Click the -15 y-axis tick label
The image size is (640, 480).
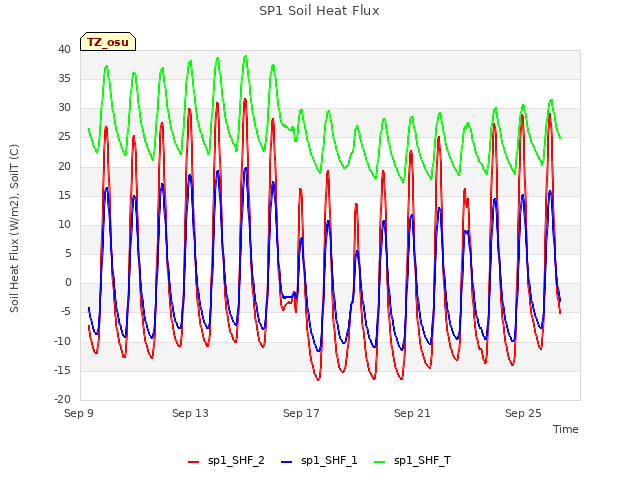tap(63, 370)
